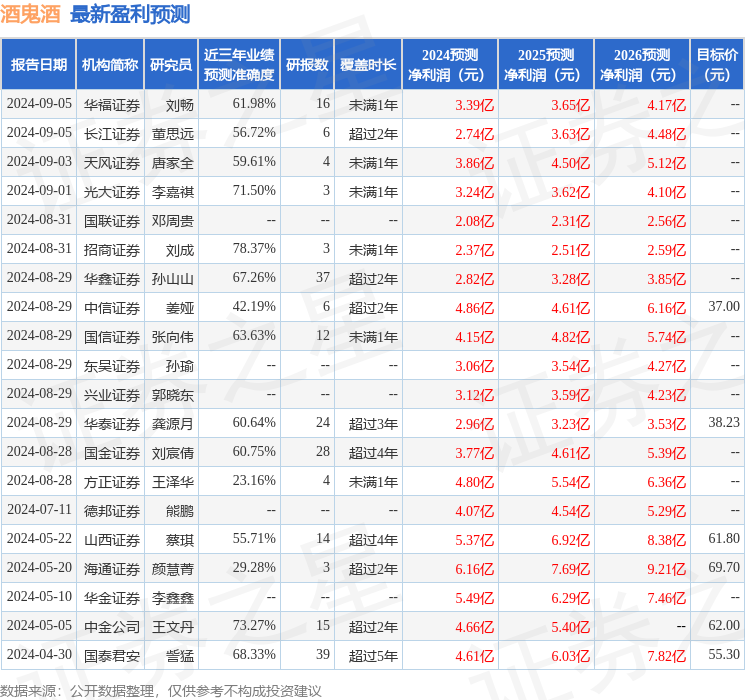Select the 机构简称 column header

(110, 65)
